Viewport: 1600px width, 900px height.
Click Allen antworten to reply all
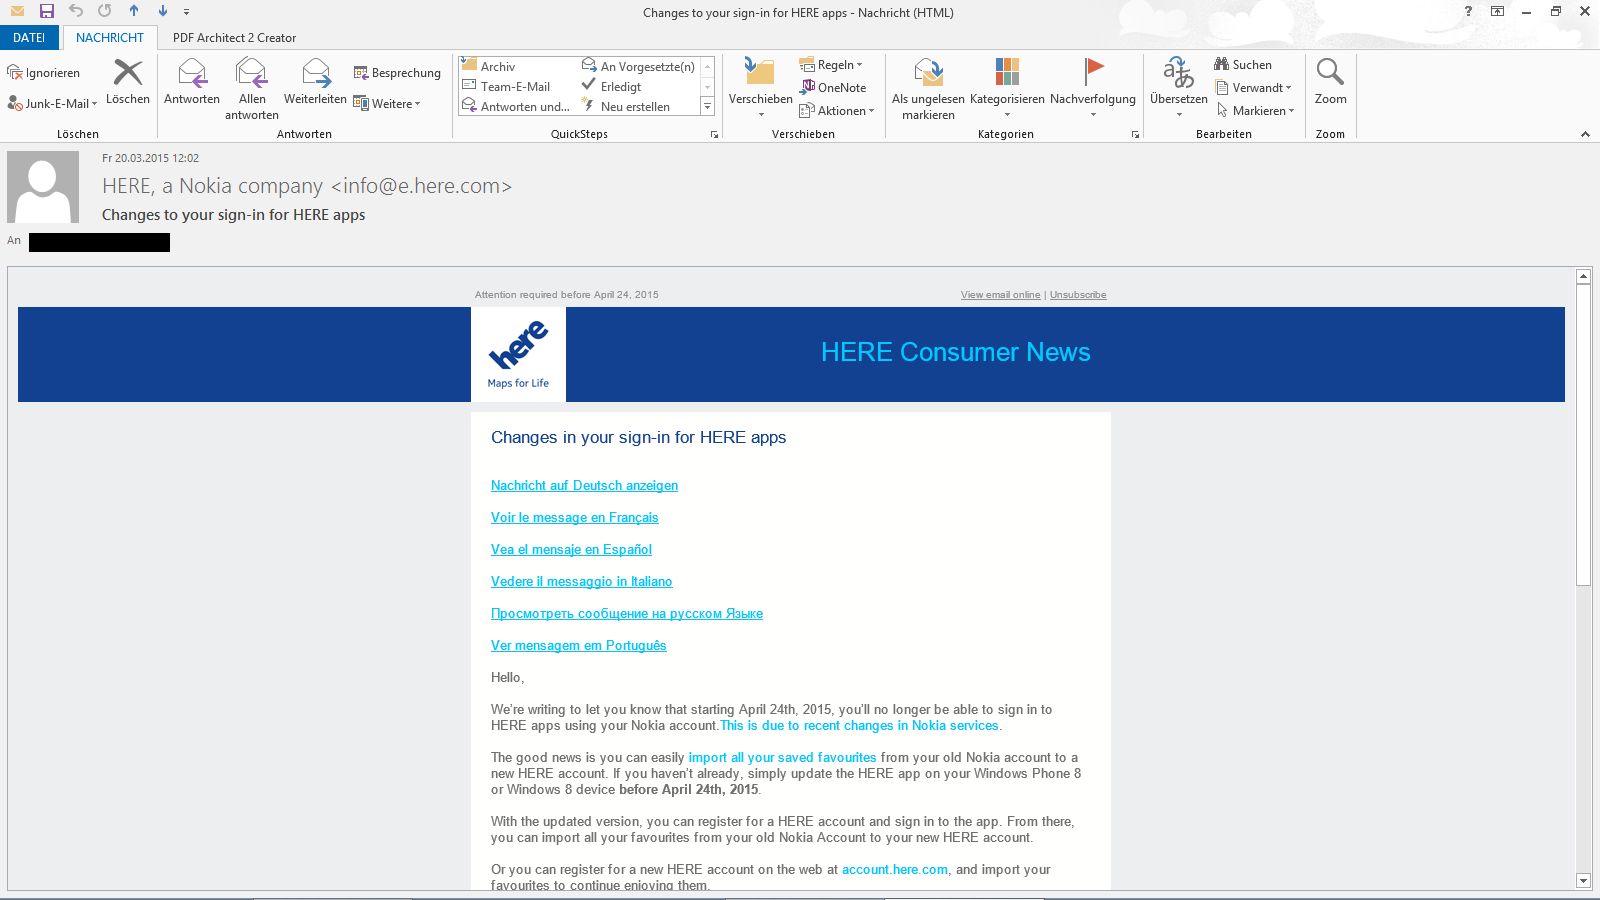[x=252, y=89]
